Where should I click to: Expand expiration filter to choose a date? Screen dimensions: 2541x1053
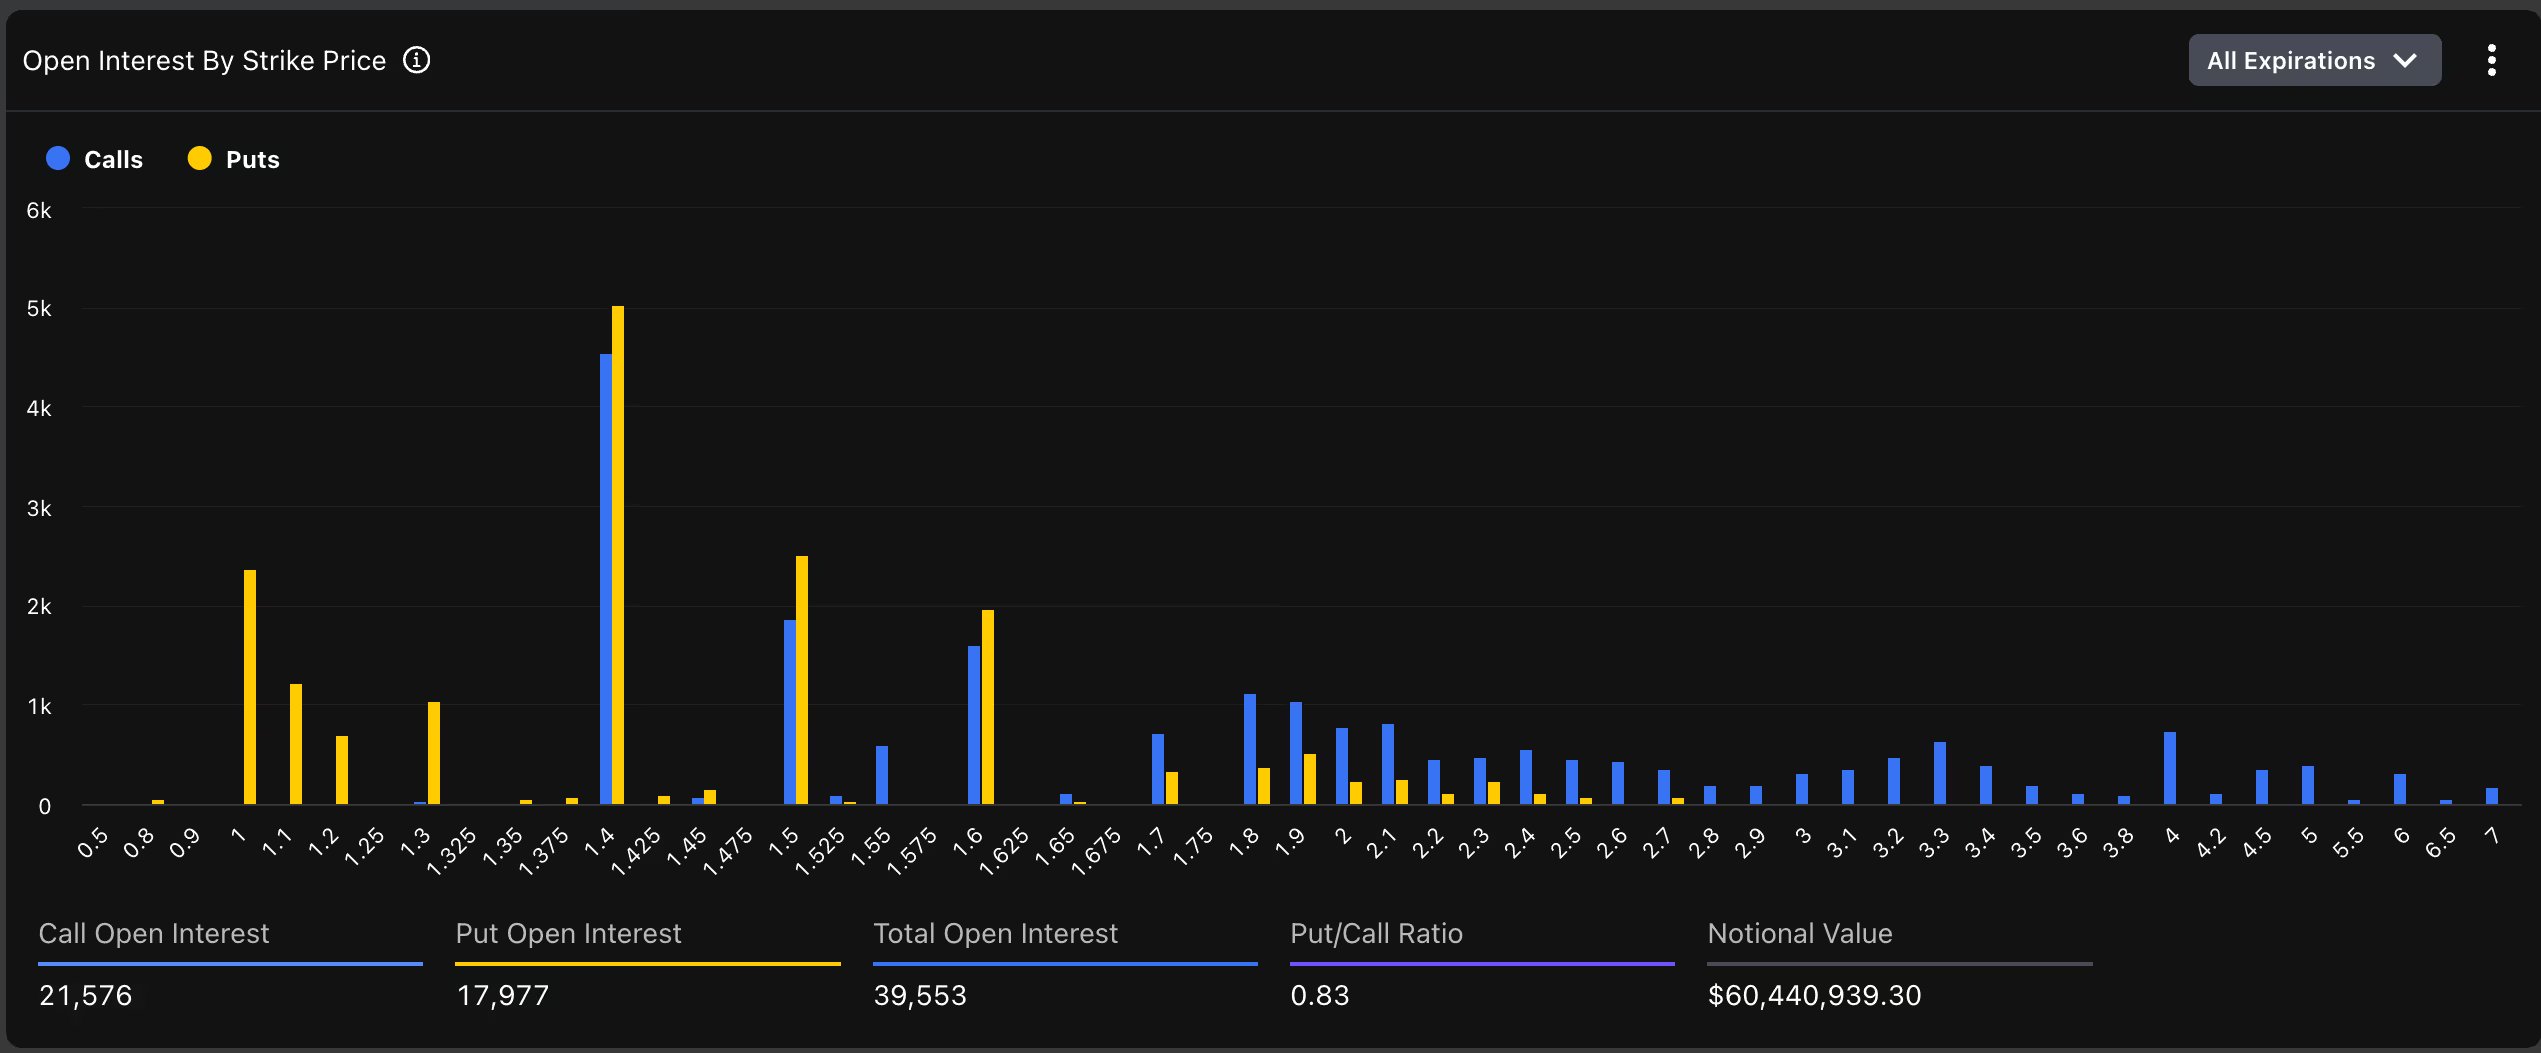2313,60
